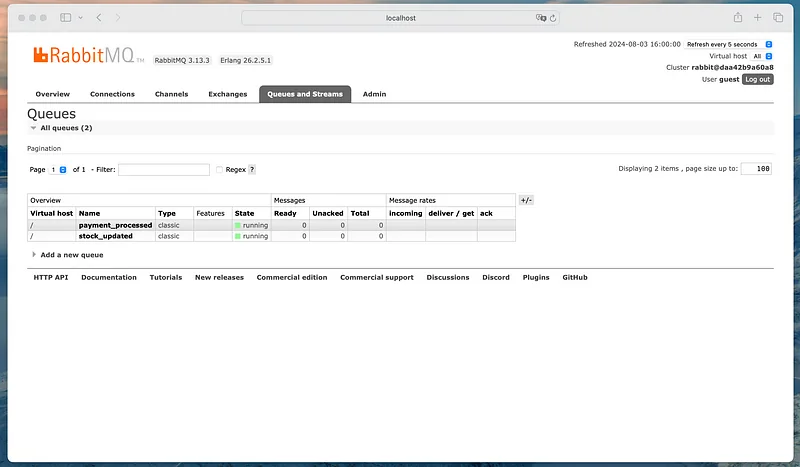The width and height of the screenshot is (800, 467).
Task: Open the Admin tab
Action: point(374,94)
